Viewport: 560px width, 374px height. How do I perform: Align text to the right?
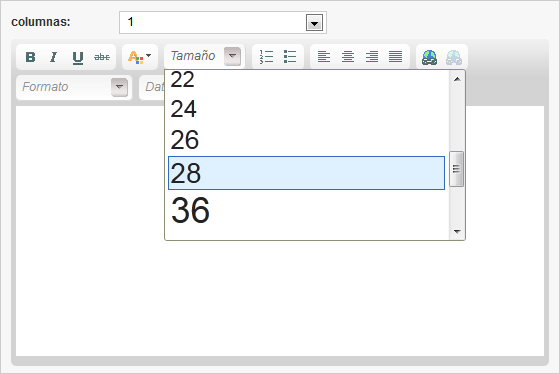pos(372,56)
